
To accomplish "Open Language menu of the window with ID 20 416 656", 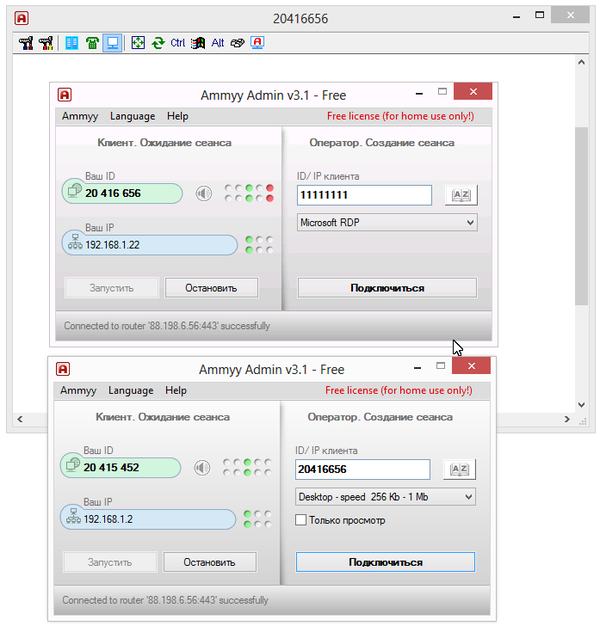I will (x=133, y=116).
